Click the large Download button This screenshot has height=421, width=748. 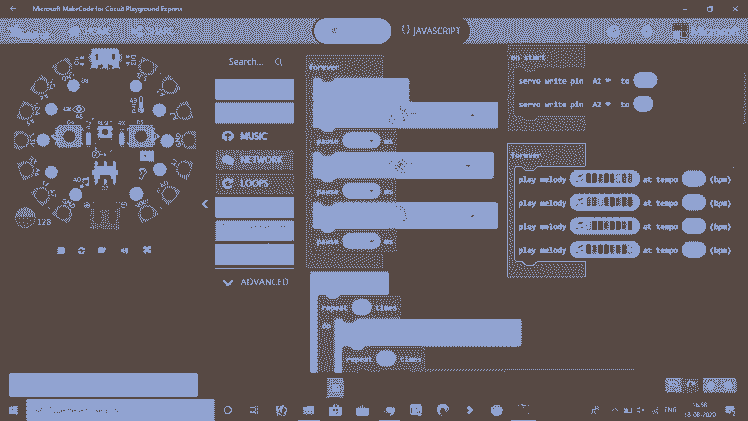click(104, 385)
